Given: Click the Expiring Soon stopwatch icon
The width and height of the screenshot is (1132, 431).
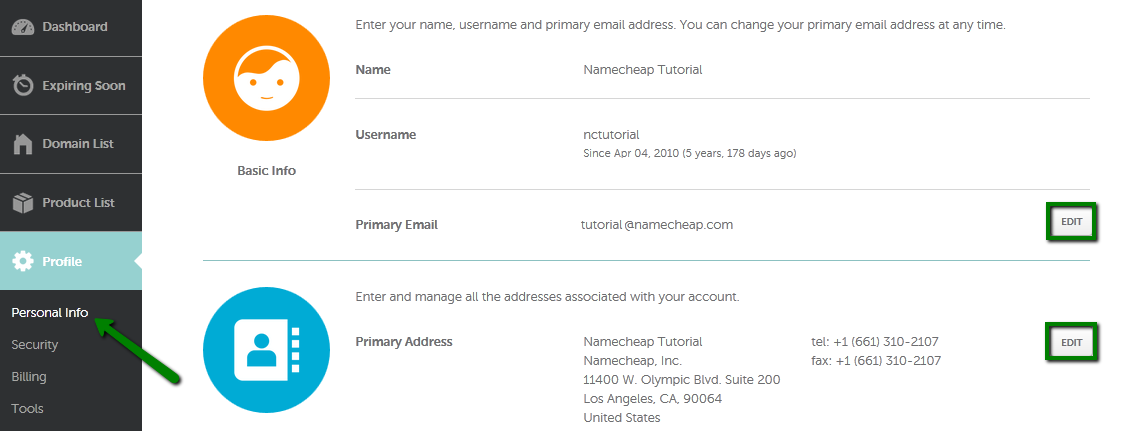Looking at the screenshot, I should (23, 85).
